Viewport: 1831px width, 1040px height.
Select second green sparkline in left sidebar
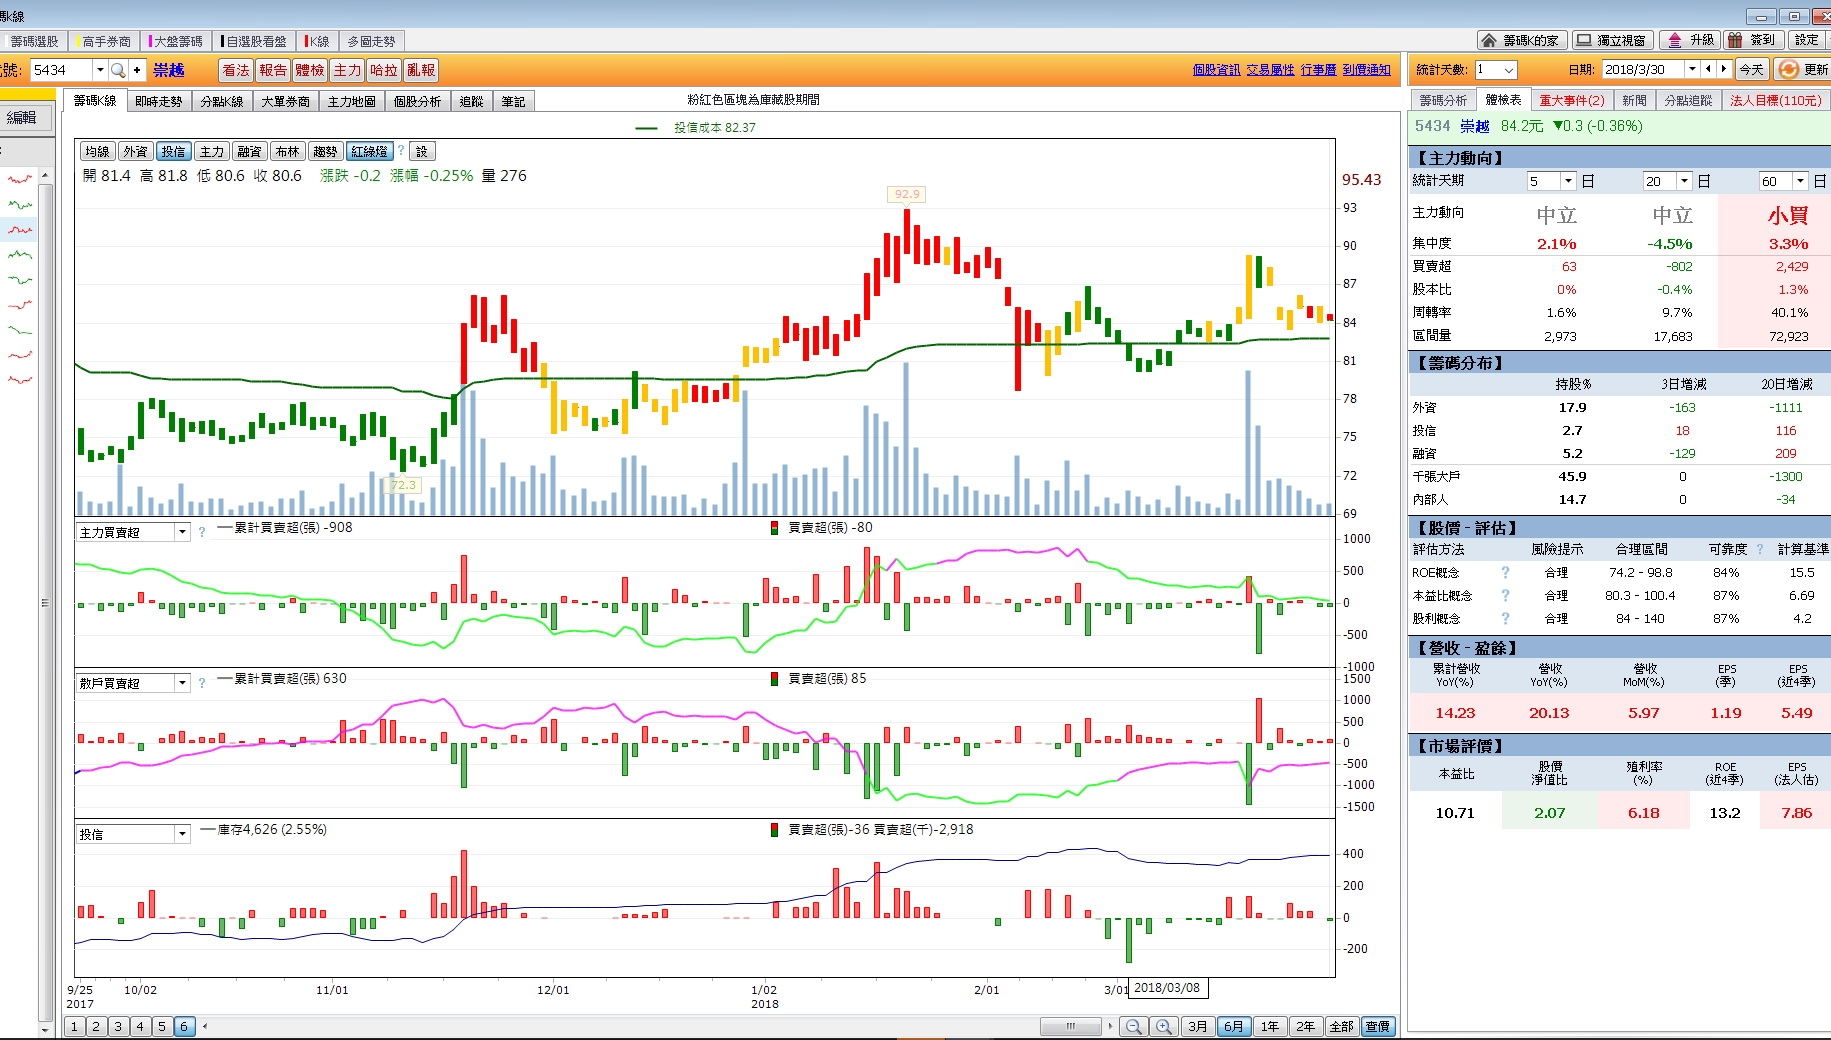pyautogui.click(x=20, y=204)
